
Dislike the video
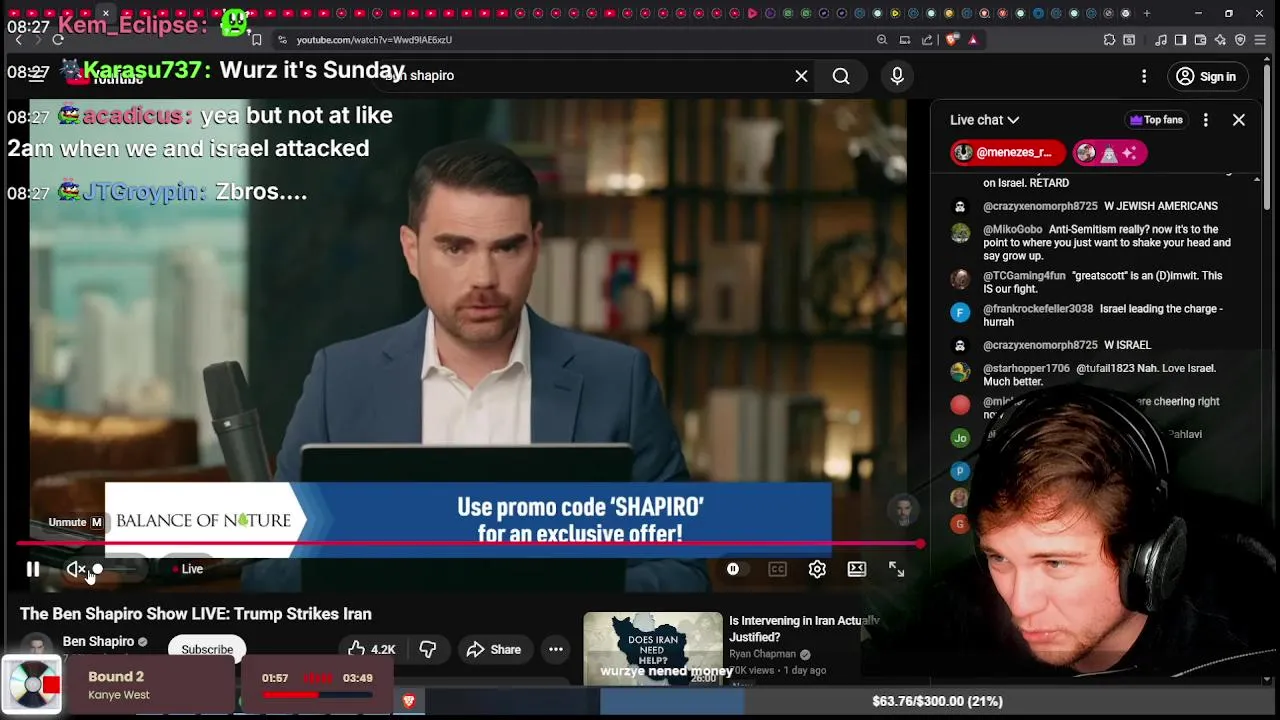(428, 649)
